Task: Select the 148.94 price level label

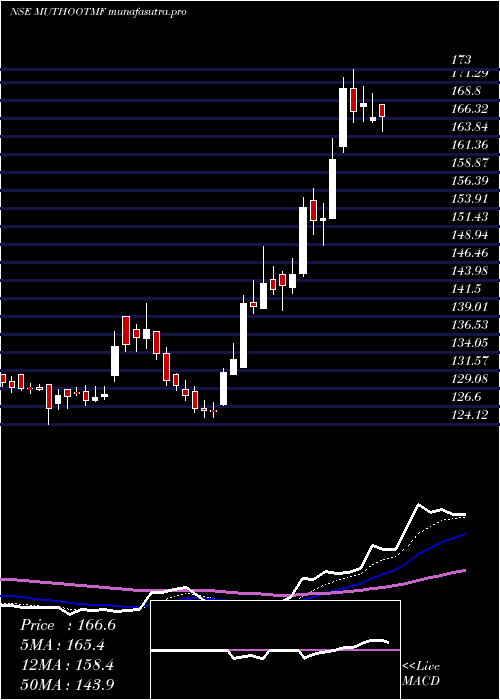Action: tap(469, 235)
